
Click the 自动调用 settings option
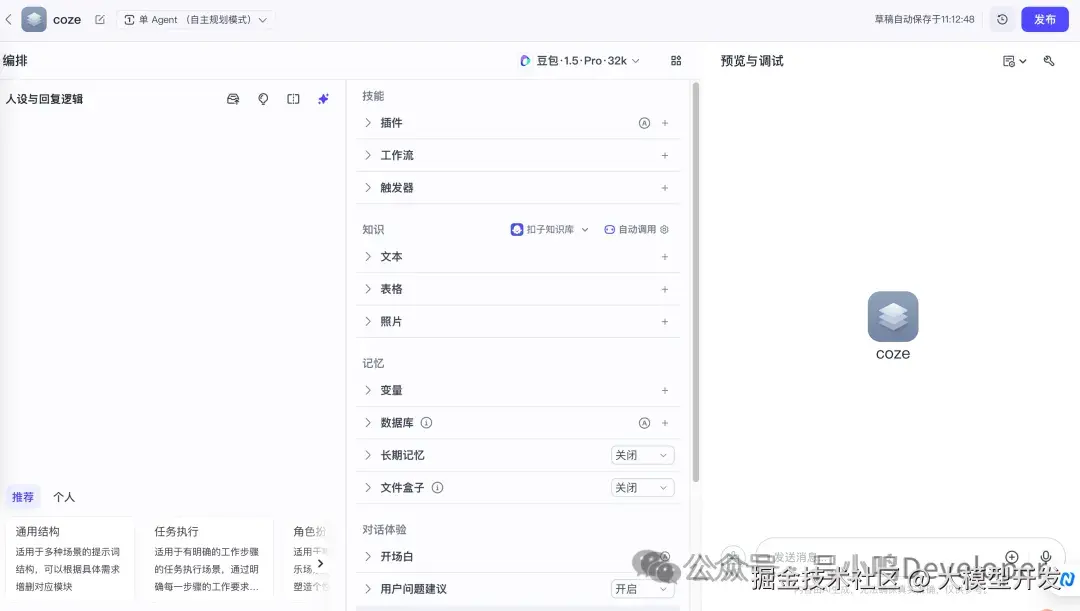click(636, 229)
